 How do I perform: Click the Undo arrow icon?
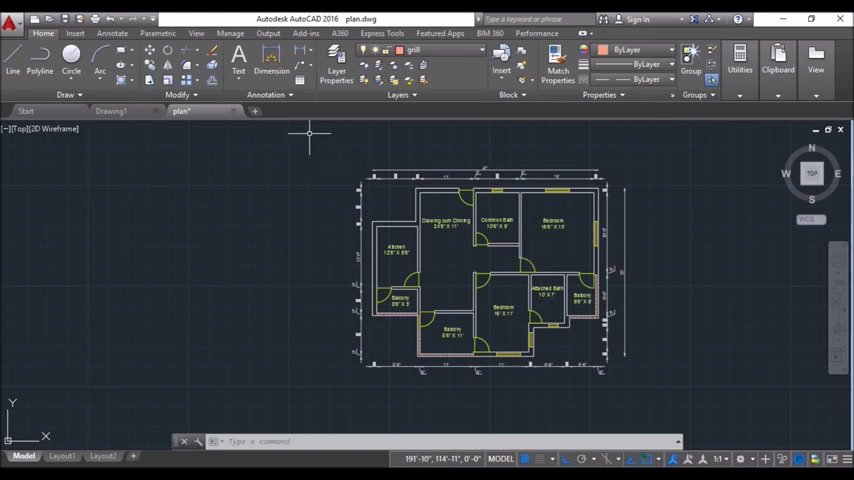[110, 19]
